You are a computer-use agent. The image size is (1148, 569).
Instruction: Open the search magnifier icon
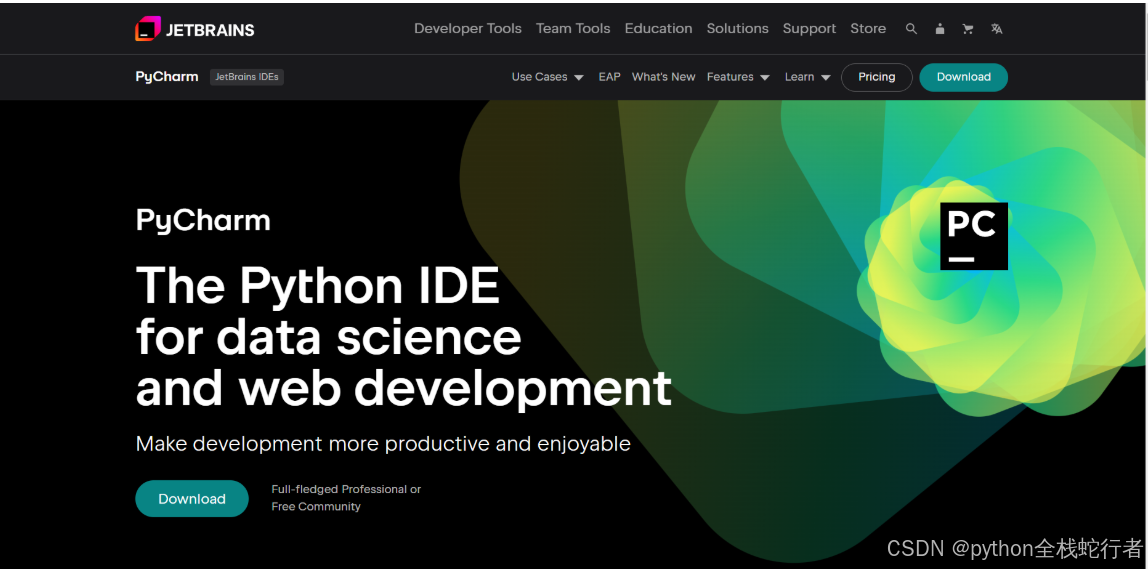(x=912, y=29)
